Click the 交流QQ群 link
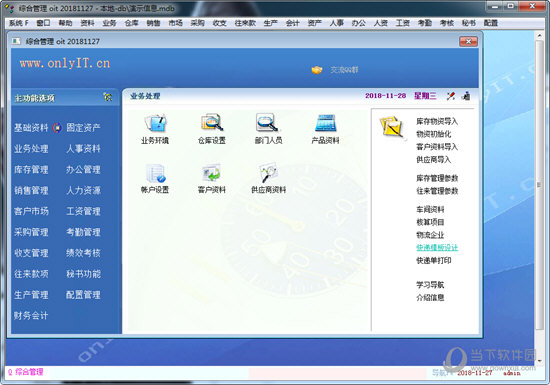The image size is (550, 385). (x=344, y=70)
